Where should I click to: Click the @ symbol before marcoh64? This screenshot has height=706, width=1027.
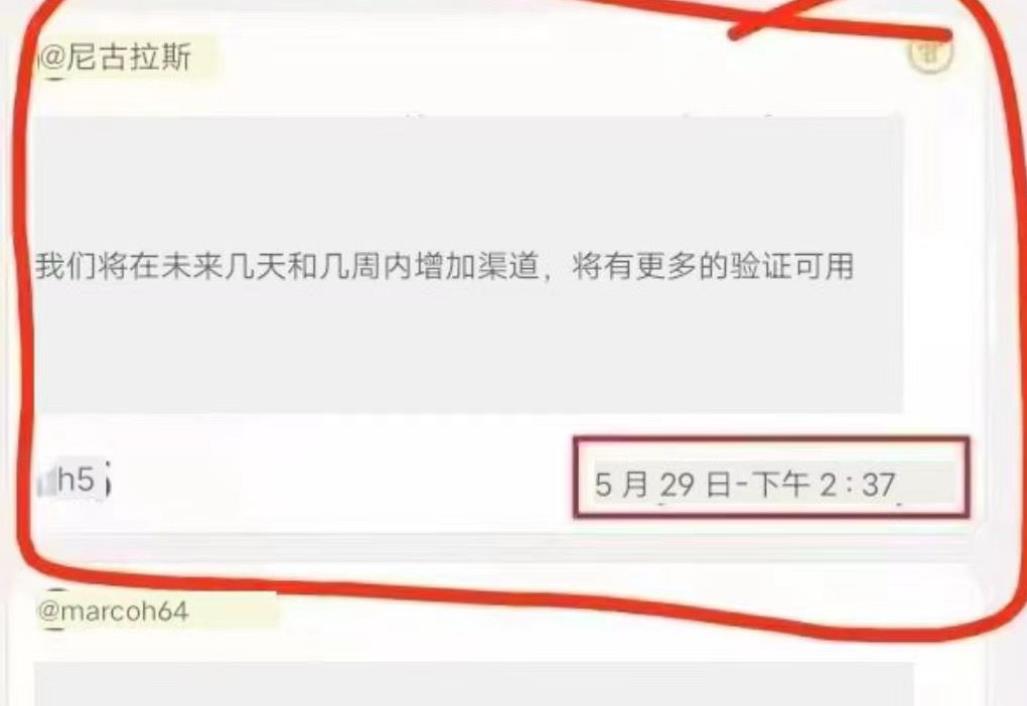pyautogui.click(x=50, y=611)
